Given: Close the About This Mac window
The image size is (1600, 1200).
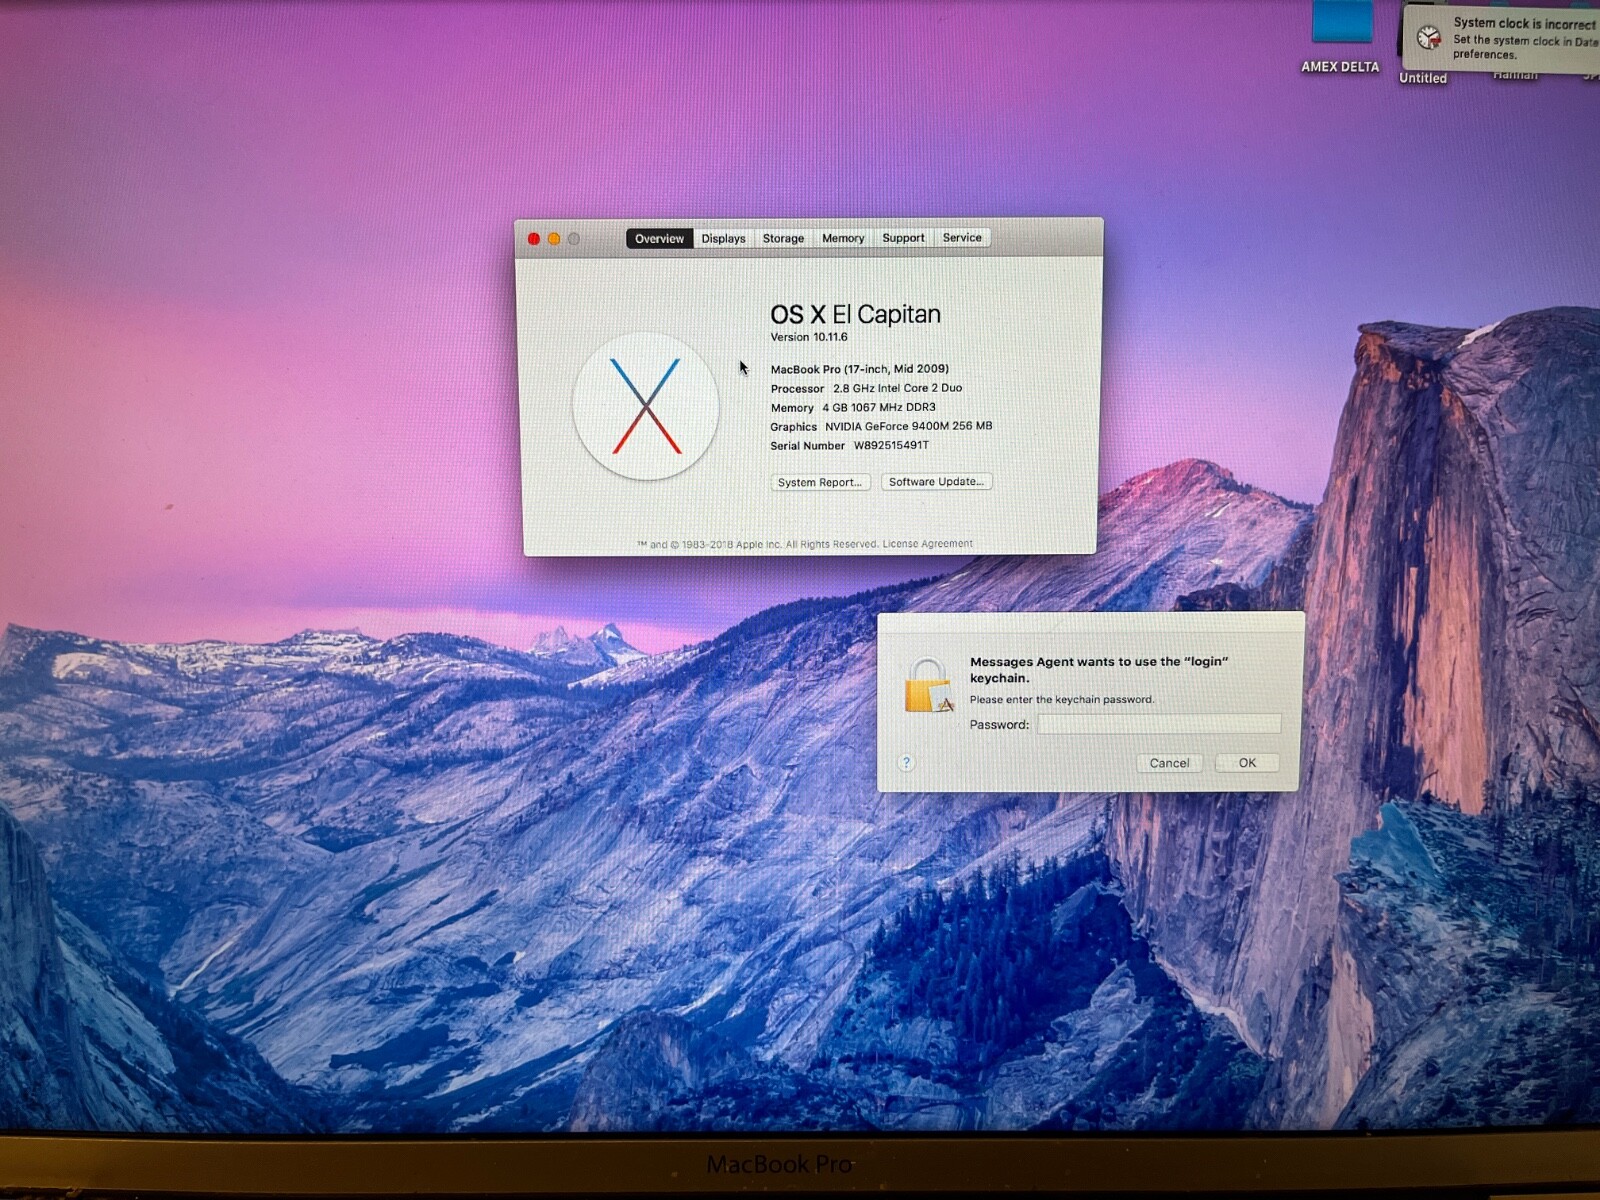Looking at the screenshot, I should pyautogui.click(x=534, y=239).
